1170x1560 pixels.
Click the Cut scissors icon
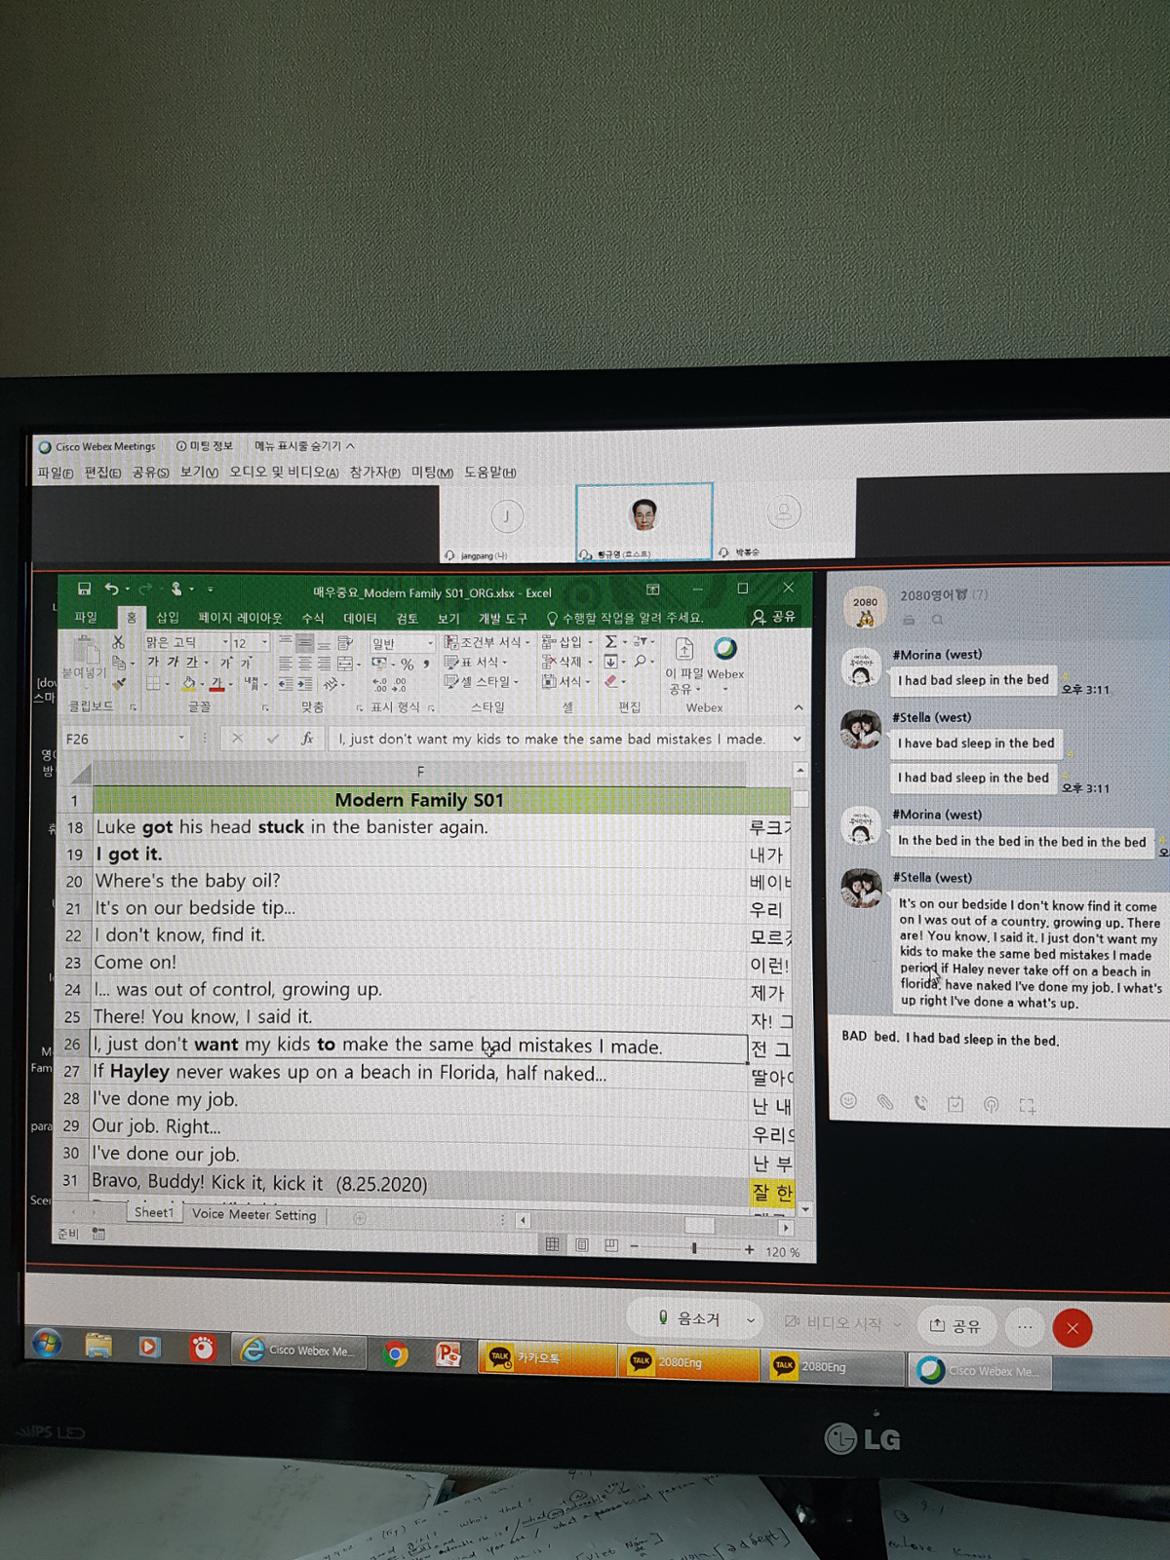tap(119, 642)
